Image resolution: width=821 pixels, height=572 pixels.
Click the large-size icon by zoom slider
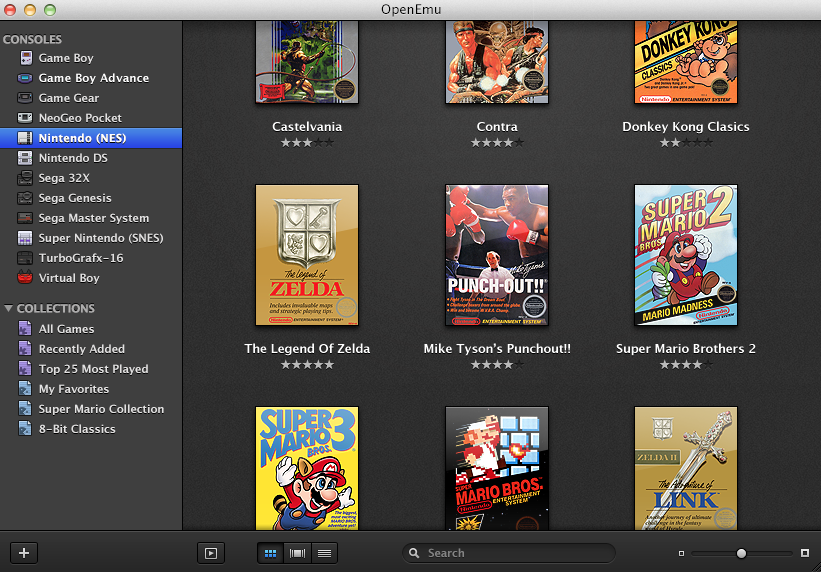(805, 553)
